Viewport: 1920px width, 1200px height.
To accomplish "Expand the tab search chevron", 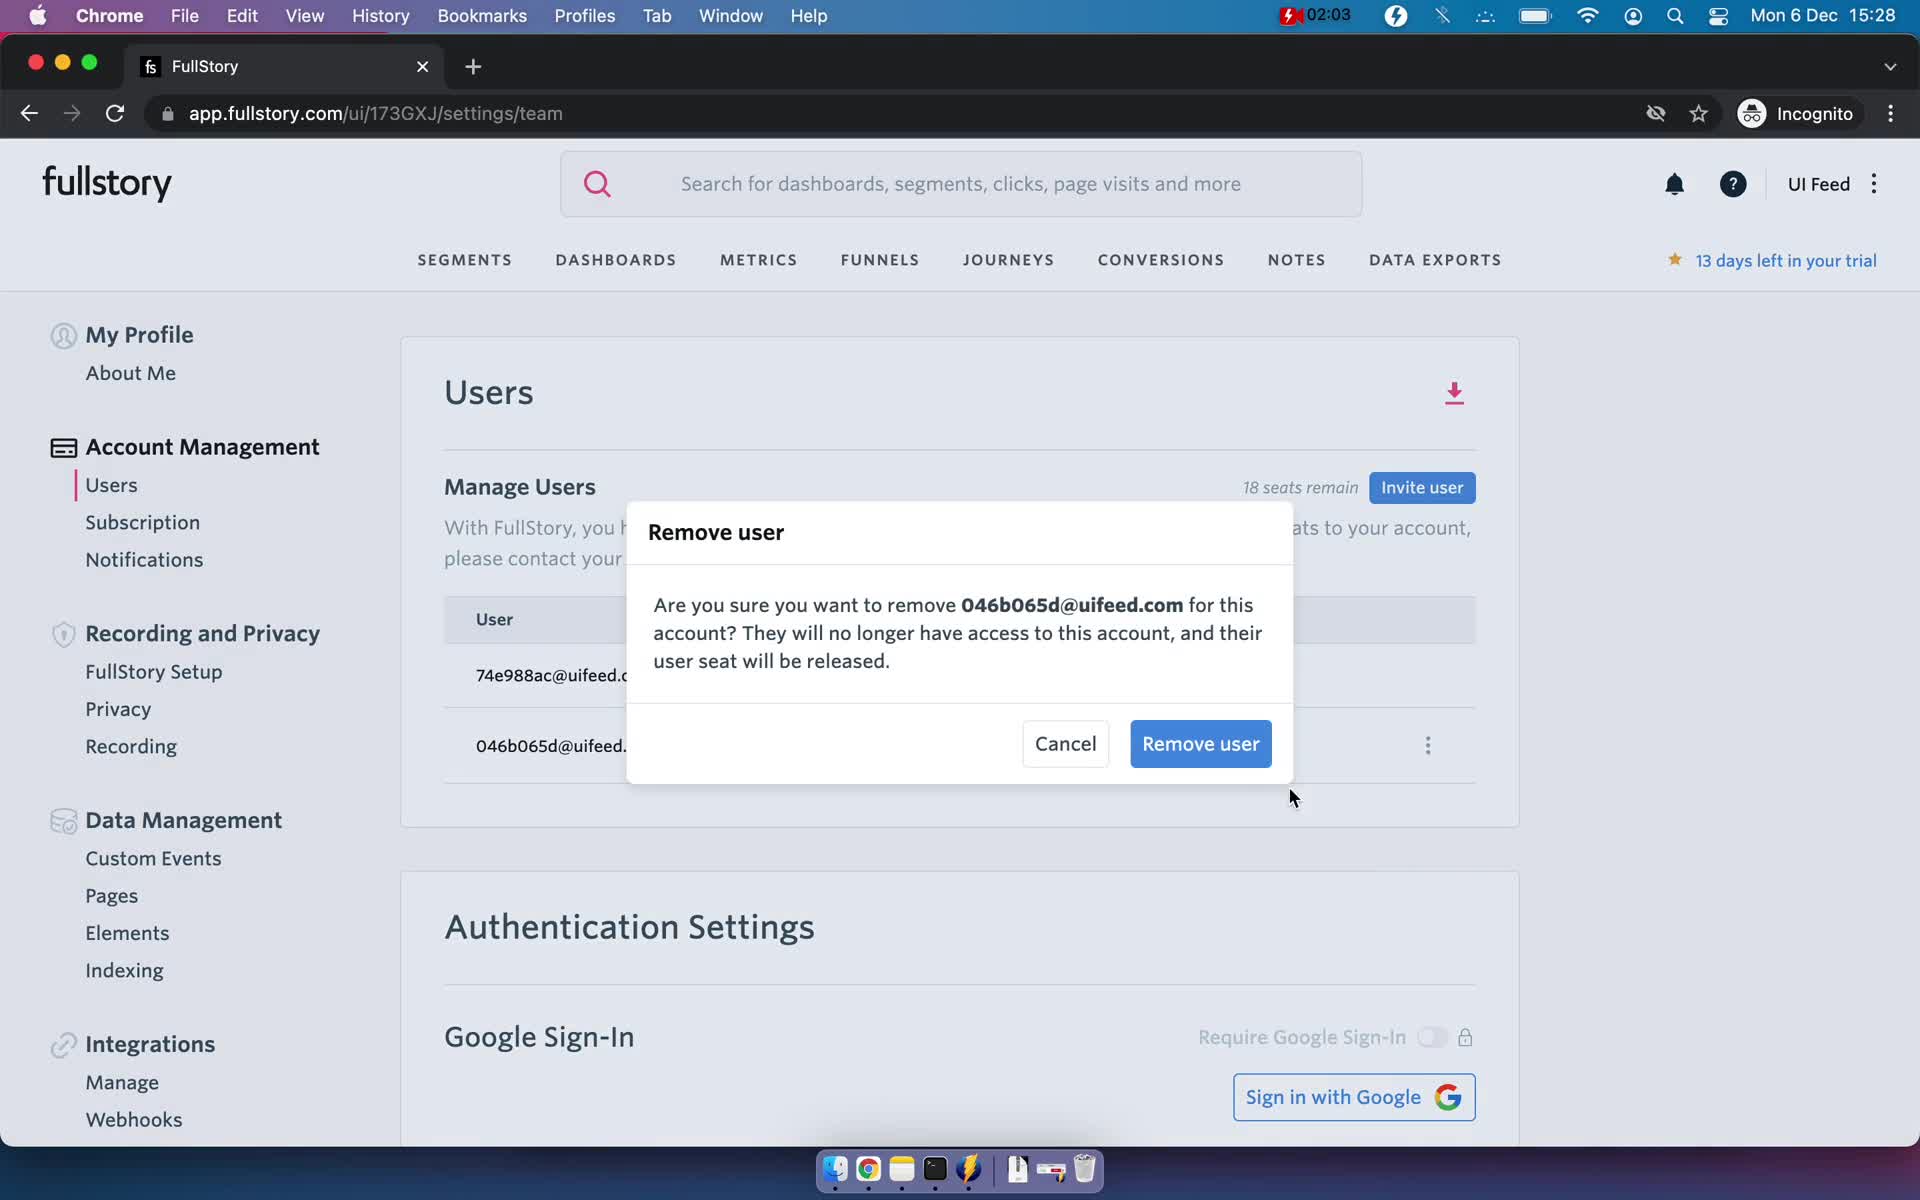I will pyautogui.click(x=1889, y=66).
